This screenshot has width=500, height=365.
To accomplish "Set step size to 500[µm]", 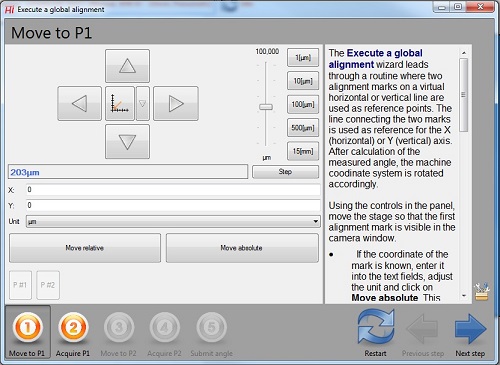I will pyautogui.click(x=303, y=128).
